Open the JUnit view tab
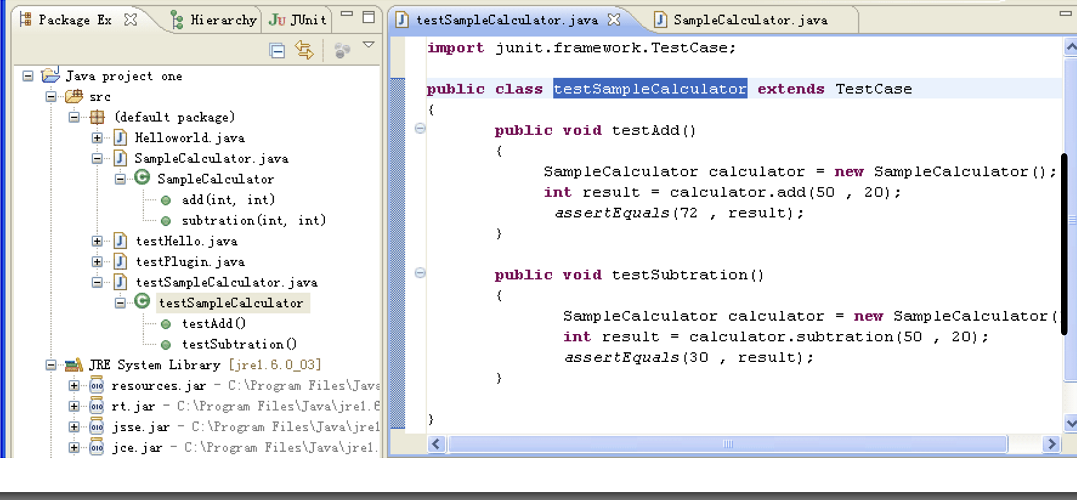 click(x=297, y=20)
